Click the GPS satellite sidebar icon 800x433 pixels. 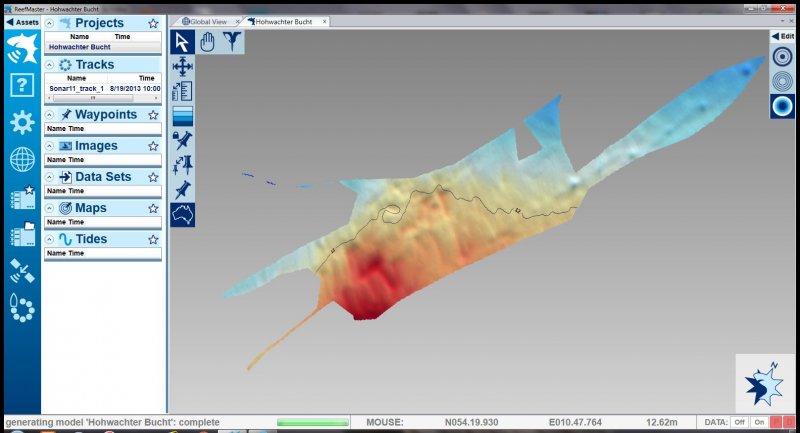coord(22,271)
